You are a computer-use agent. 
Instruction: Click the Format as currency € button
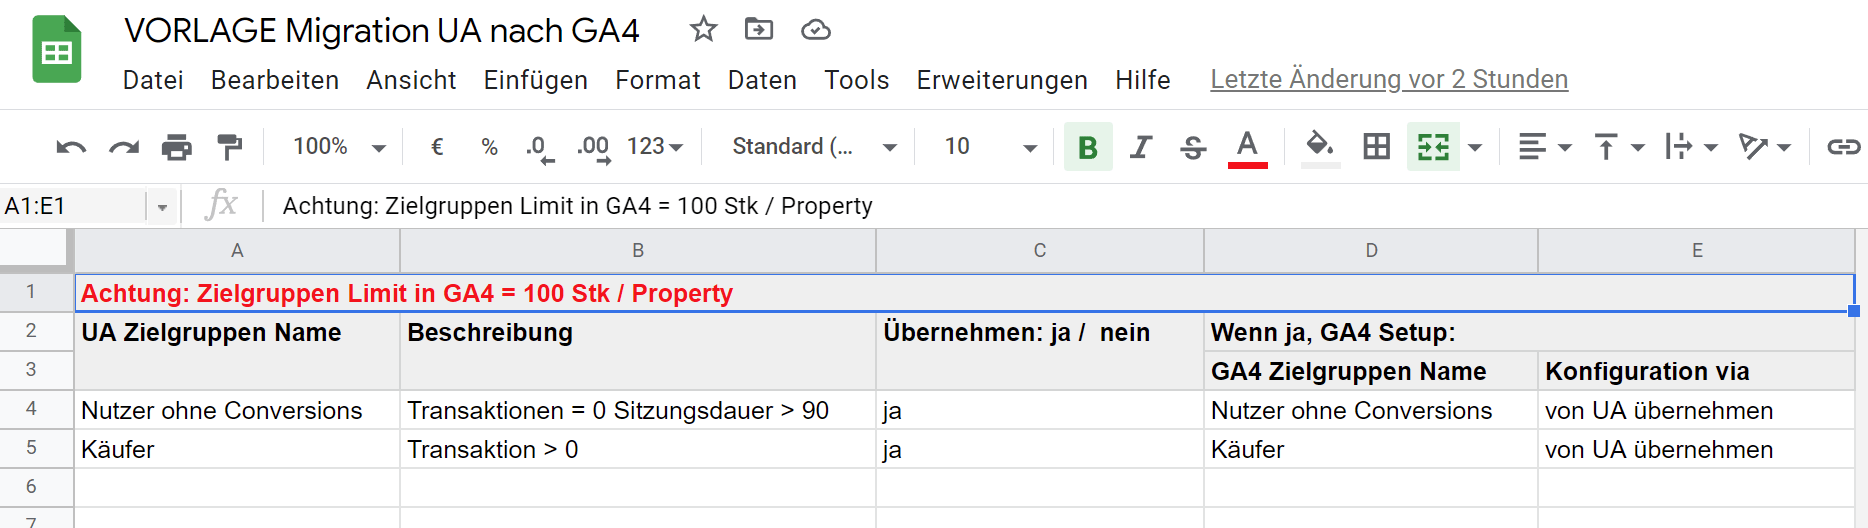[437, 147]
